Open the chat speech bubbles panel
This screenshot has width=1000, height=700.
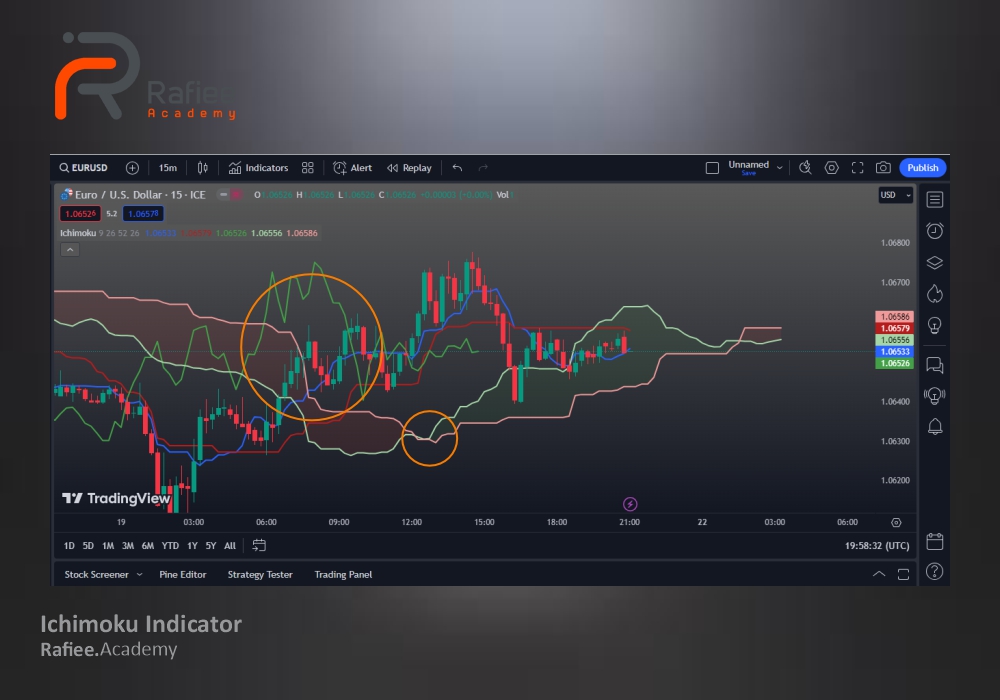pyautogui.click(x=935, y=365)
